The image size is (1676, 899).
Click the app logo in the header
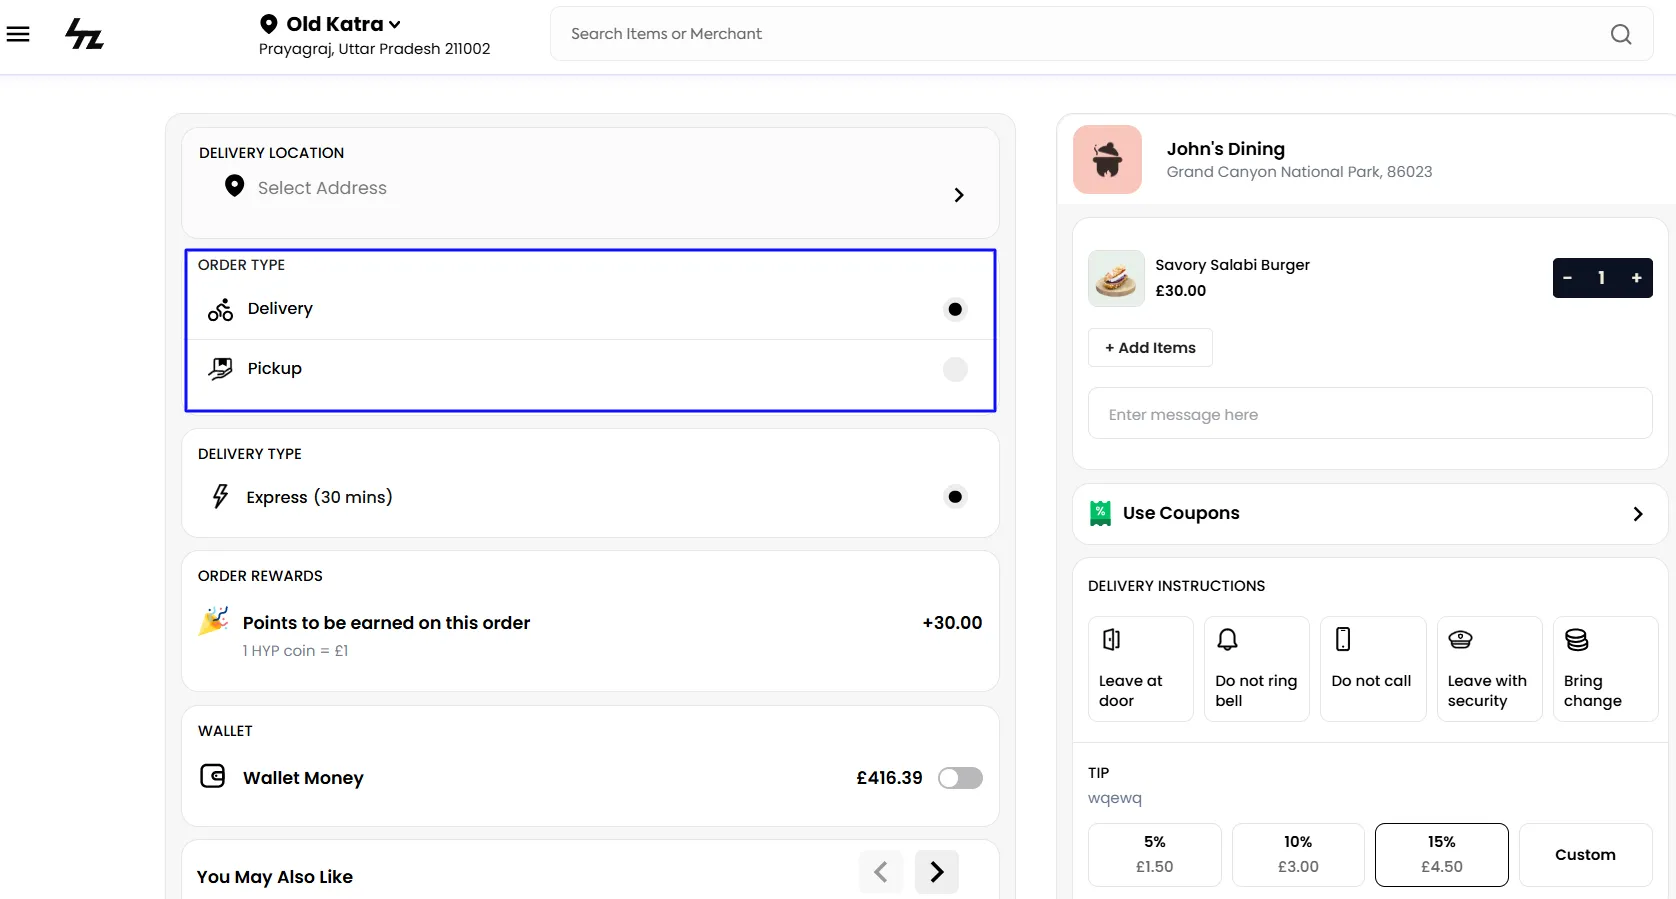click(84, 35)
